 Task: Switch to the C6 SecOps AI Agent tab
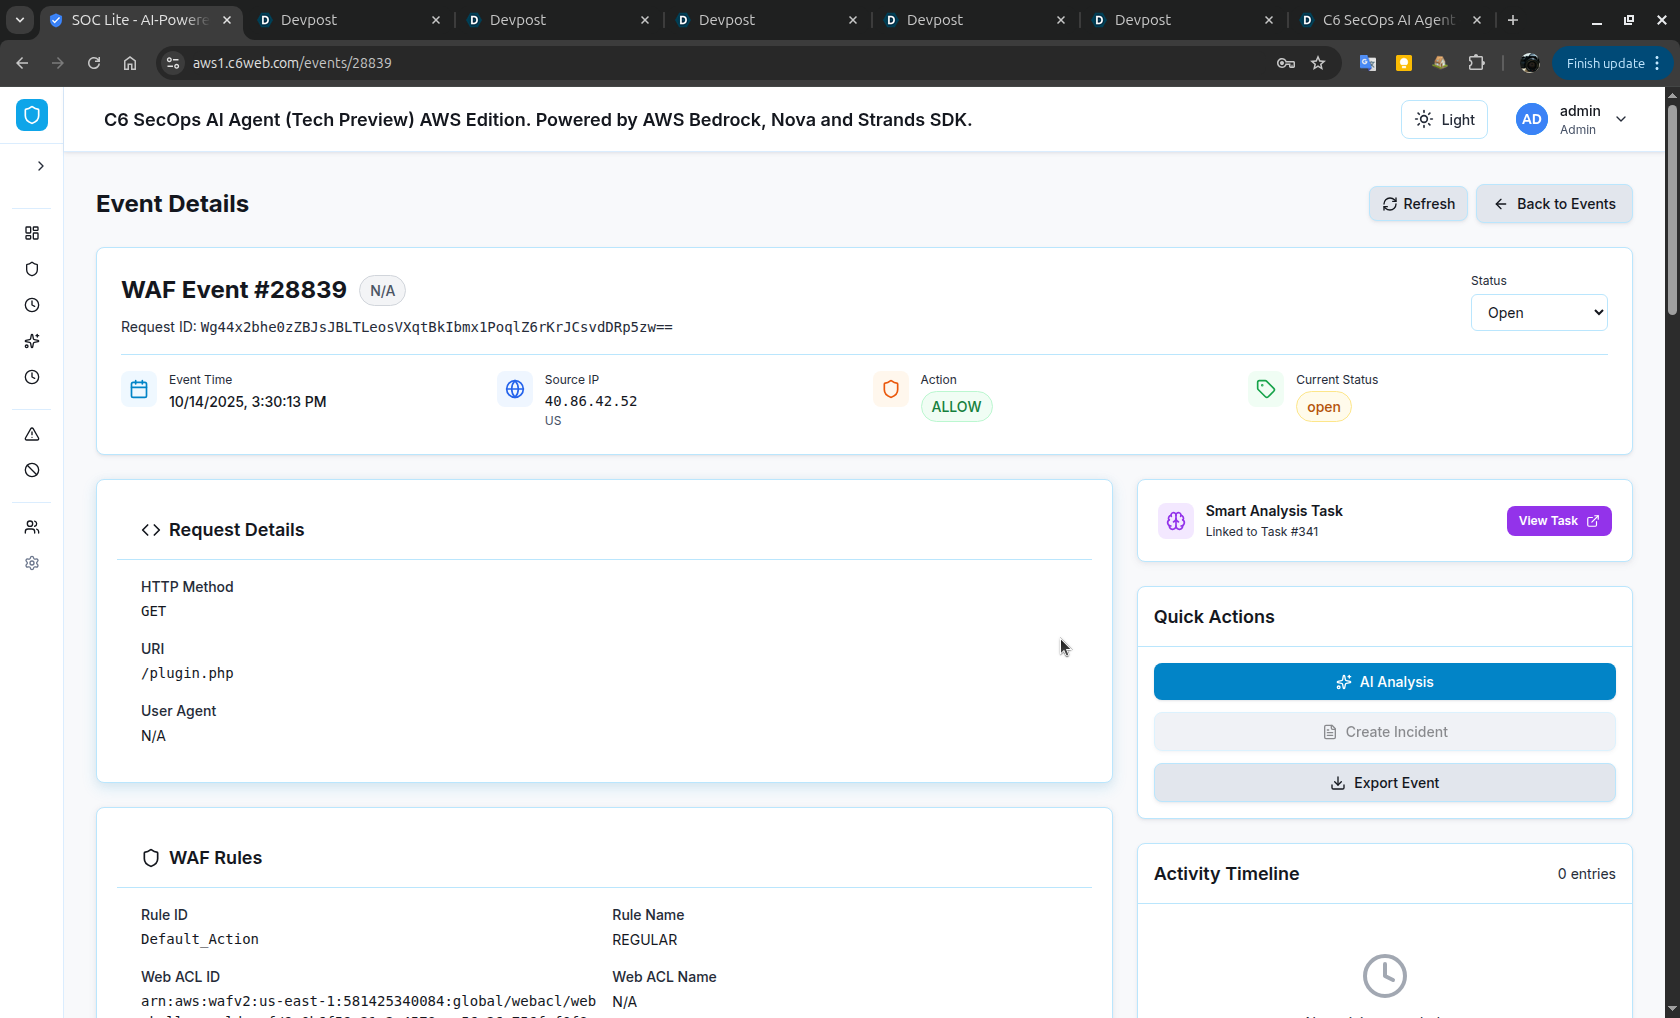1387,20
